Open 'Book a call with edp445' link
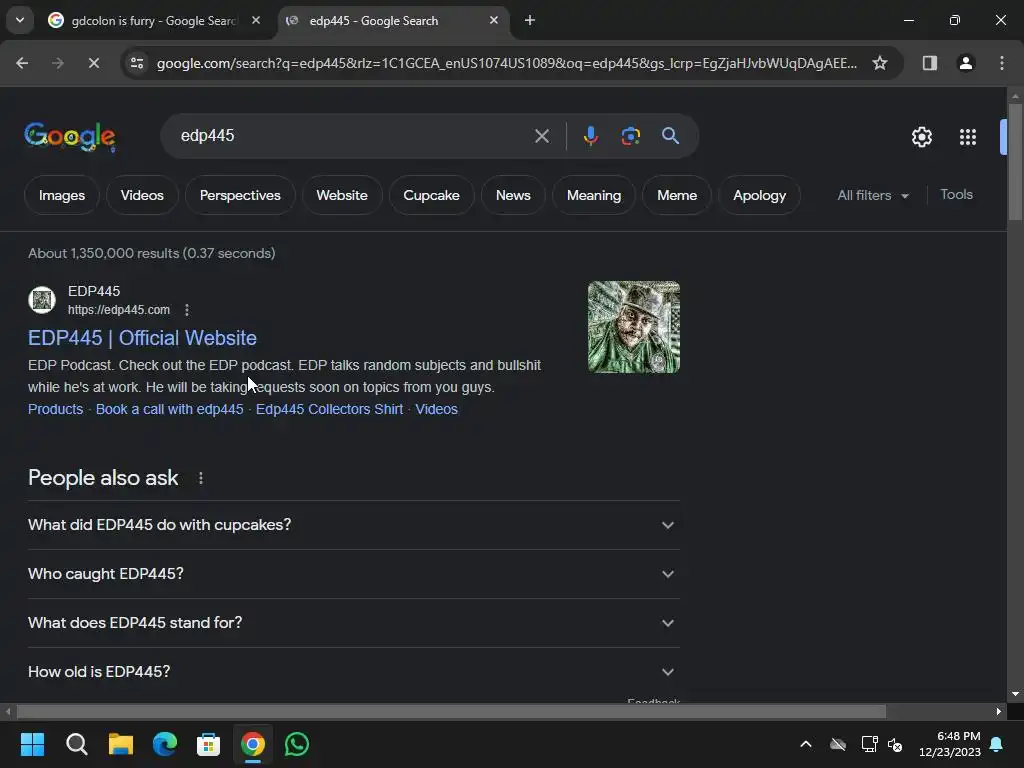This screenshot has height=768, width=1024. pyautogui.click(x=169, y=409)
